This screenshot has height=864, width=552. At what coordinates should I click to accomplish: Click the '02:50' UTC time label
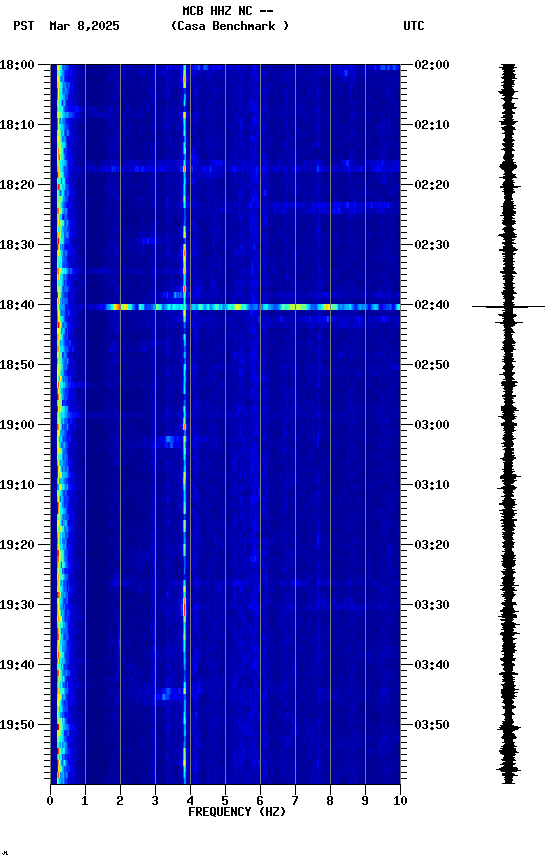click(432, 365)
